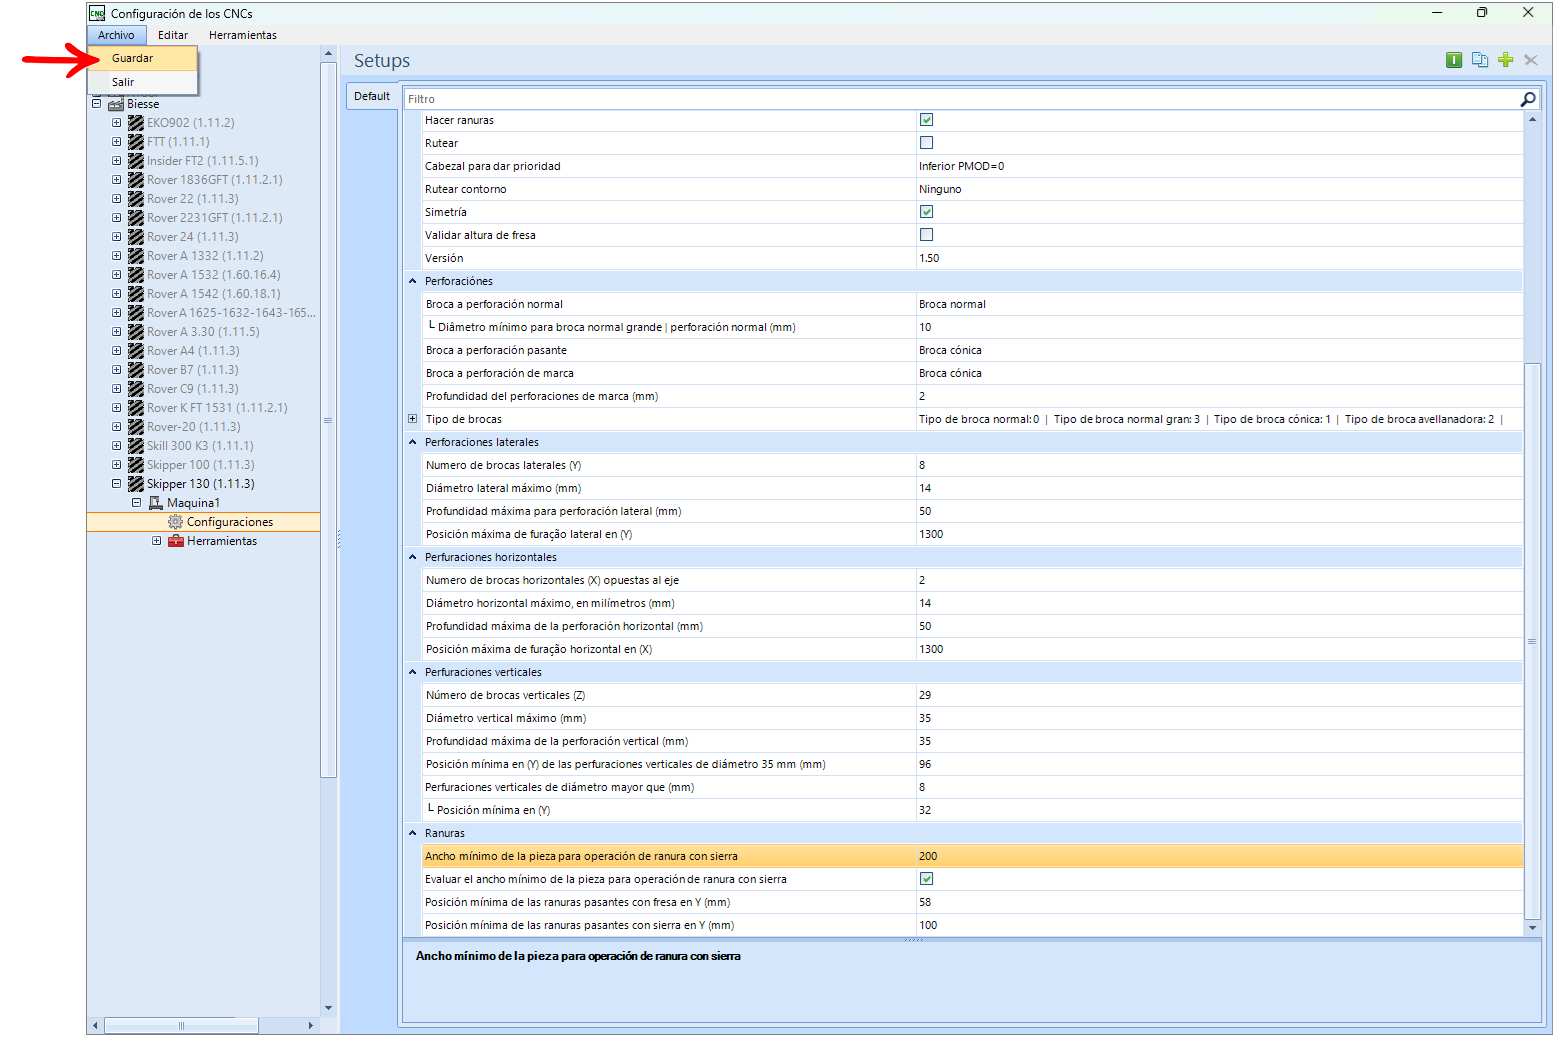
Task: Collapse the Skipper 130 tree node
Action: coord(116,484)
